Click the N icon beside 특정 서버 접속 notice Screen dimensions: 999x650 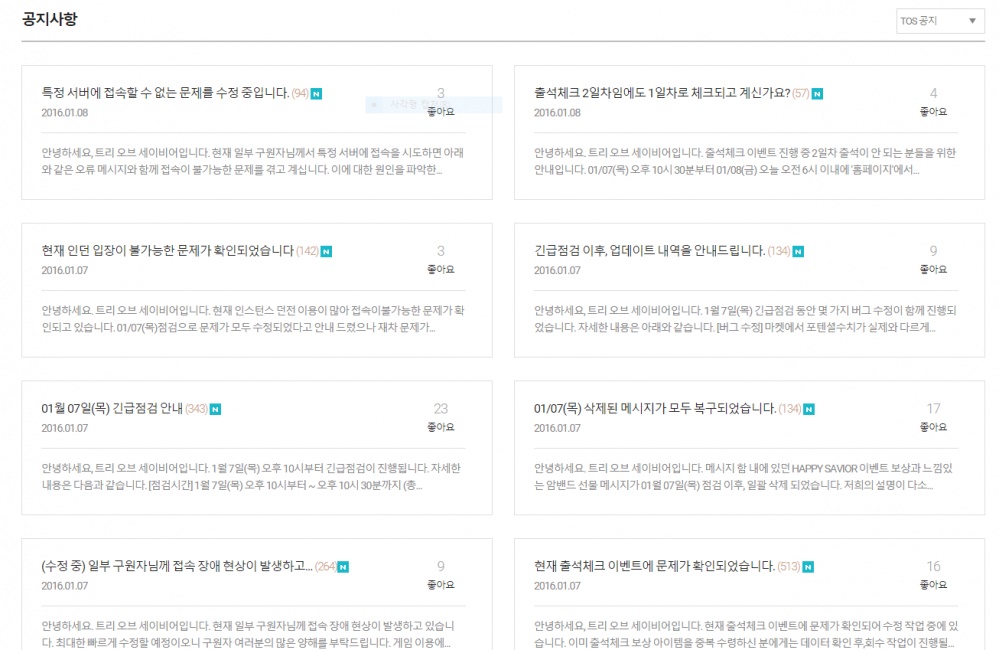pos(316,94)
